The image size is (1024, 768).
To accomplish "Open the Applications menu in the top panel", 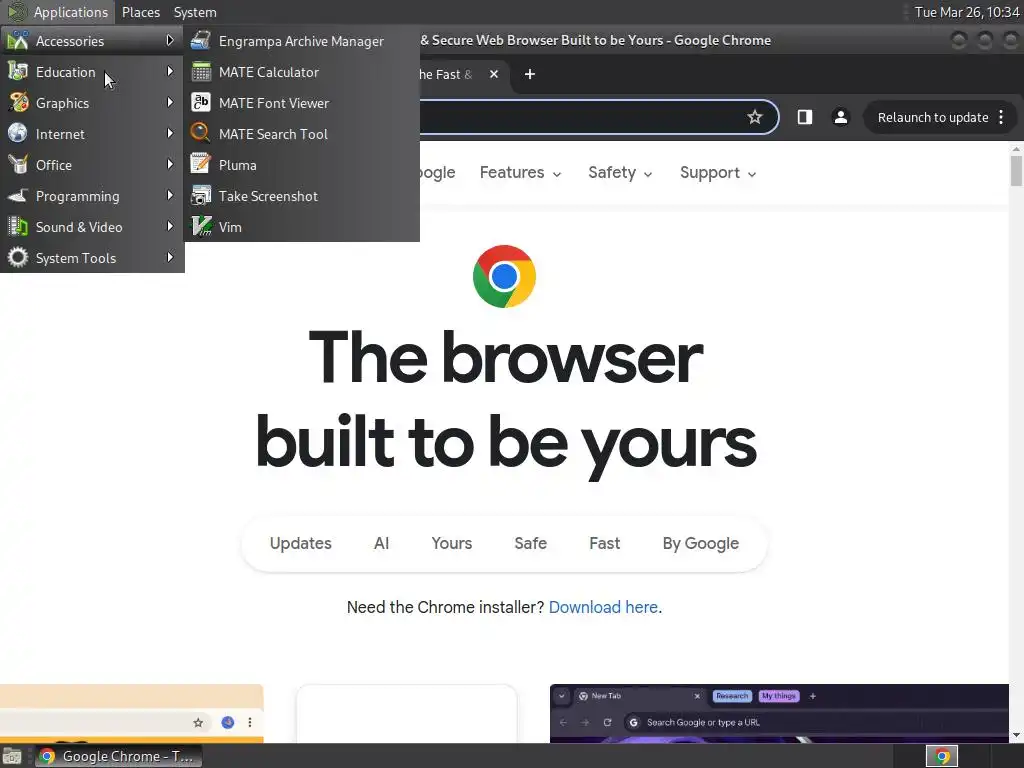I will [x=59, y=12].
